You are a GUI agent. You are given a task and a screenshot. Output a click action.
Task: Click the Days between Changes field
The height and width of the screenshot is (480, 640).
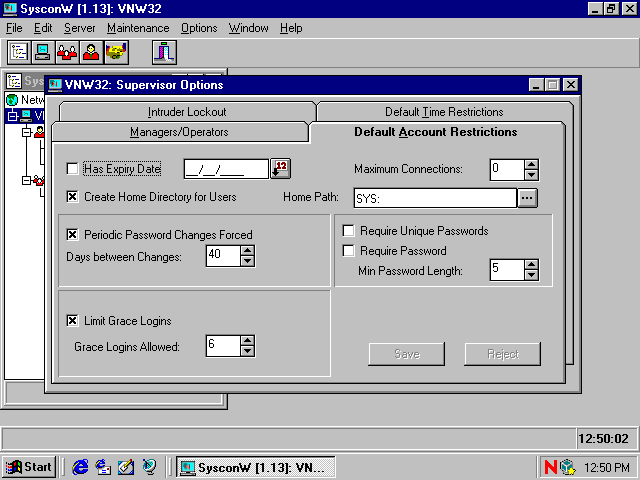tap(223, 256)
